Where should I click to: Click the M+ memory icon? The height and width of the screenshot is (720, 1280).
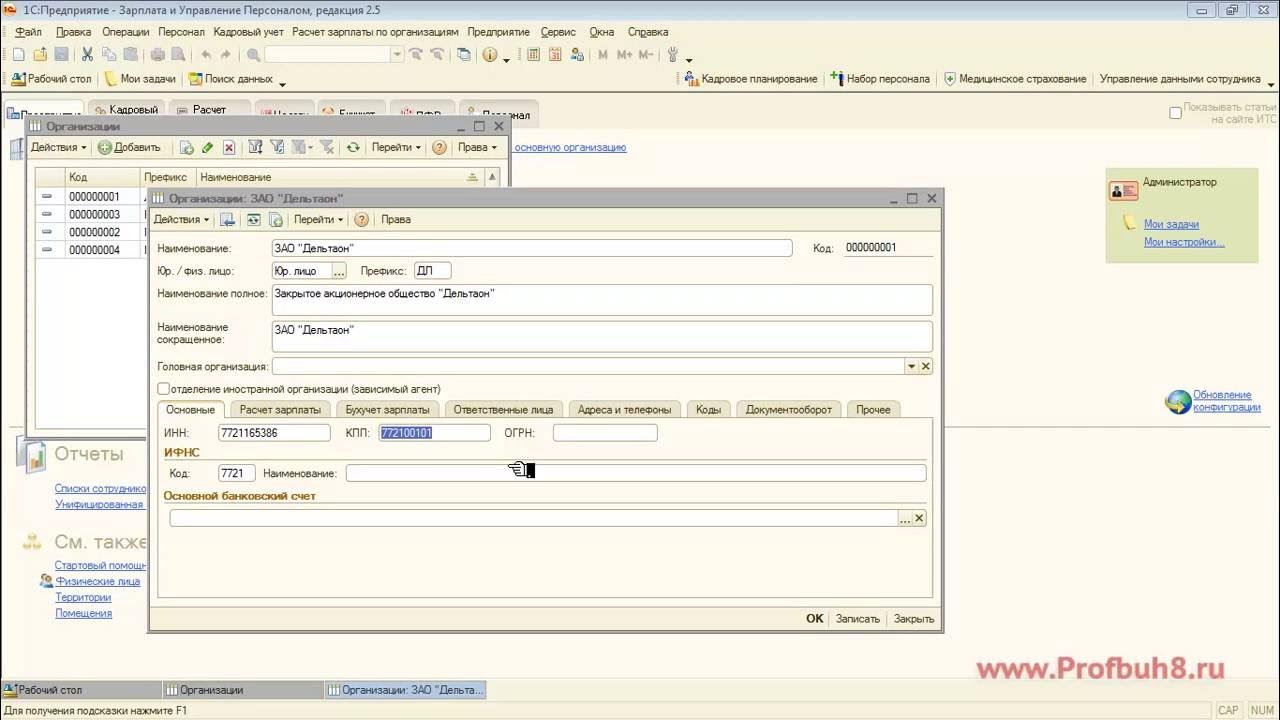[624, 55]
